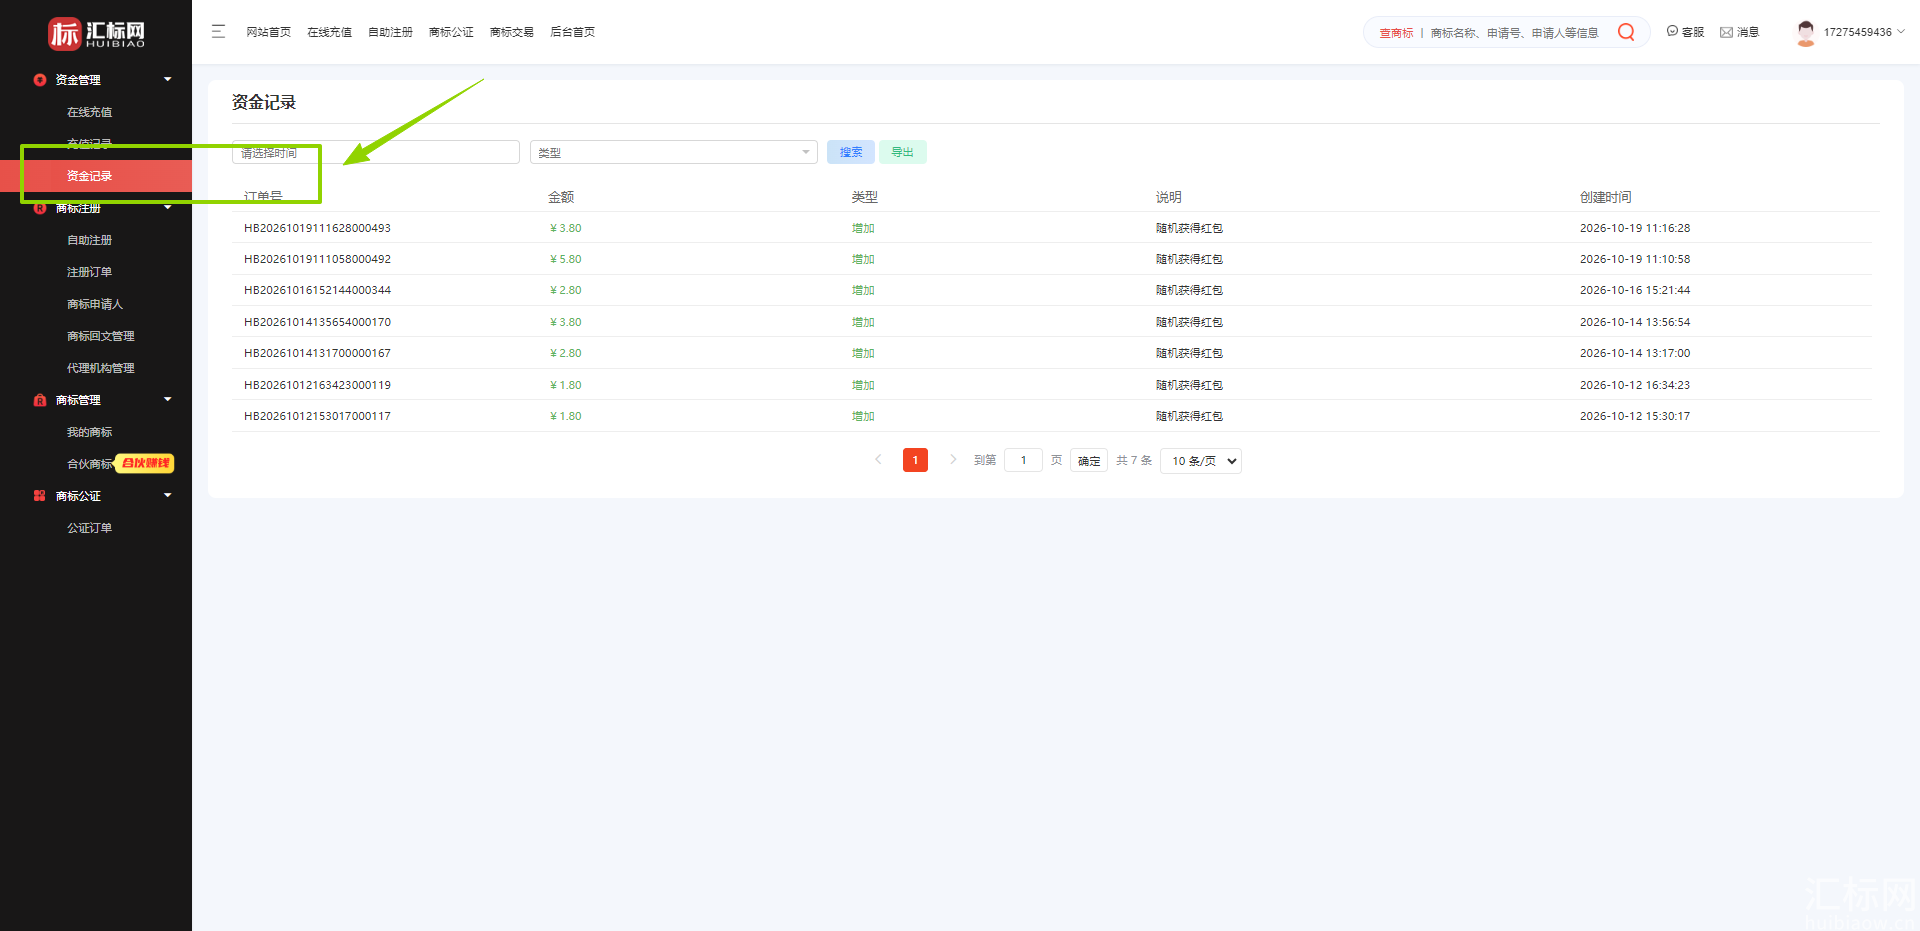Open 在线充值 in sidebar
The width and height of the screenshot is (1920, 931).
pyautogui.click(x=90, y=112)
